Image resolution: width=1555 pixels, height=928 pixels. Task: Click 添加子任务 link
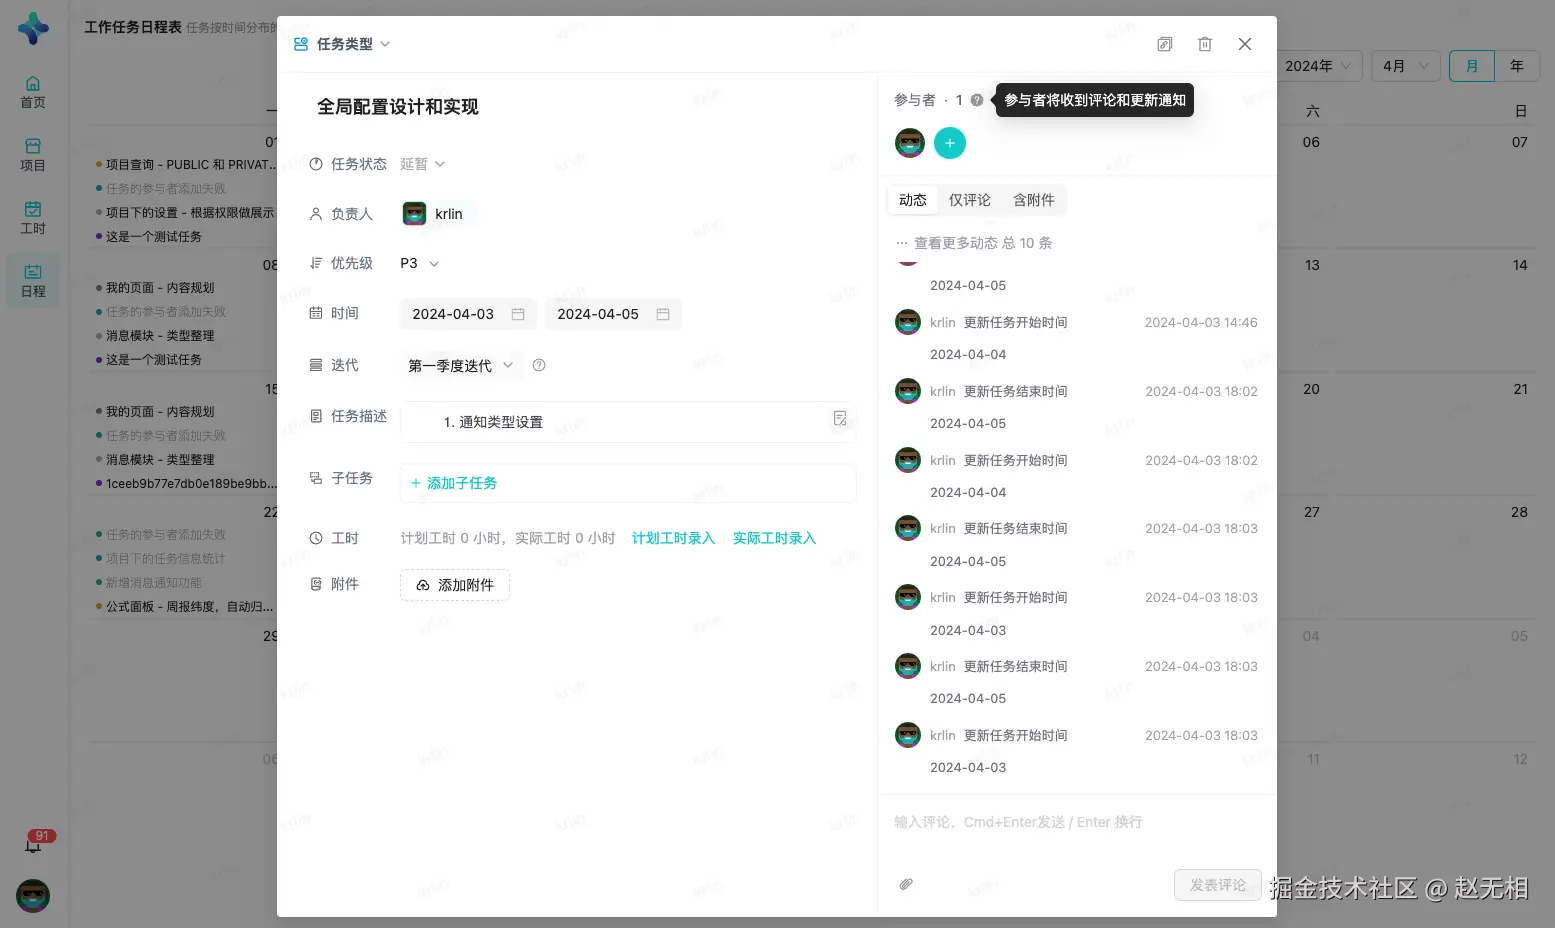click(x=453, y=483)
